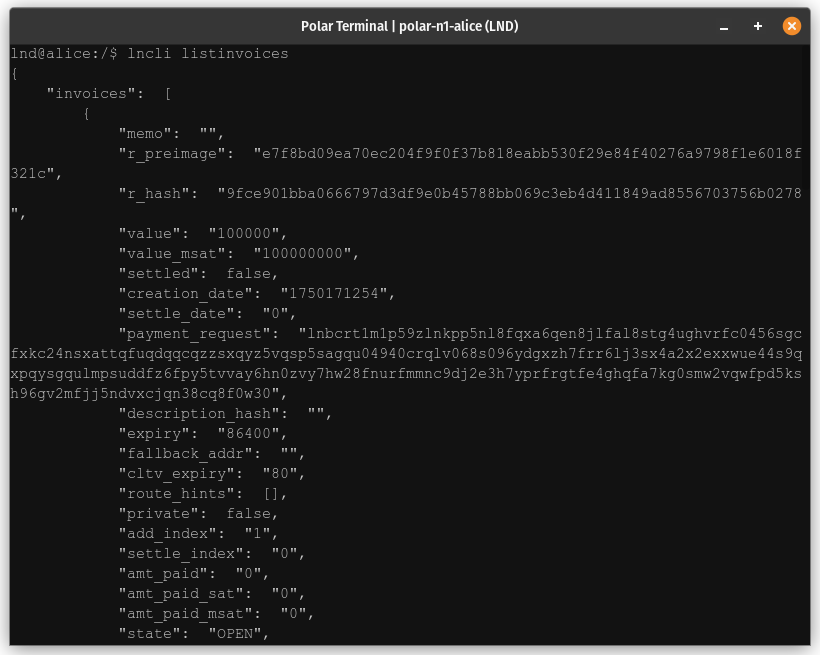Click the add_index line

click(199, 533)
